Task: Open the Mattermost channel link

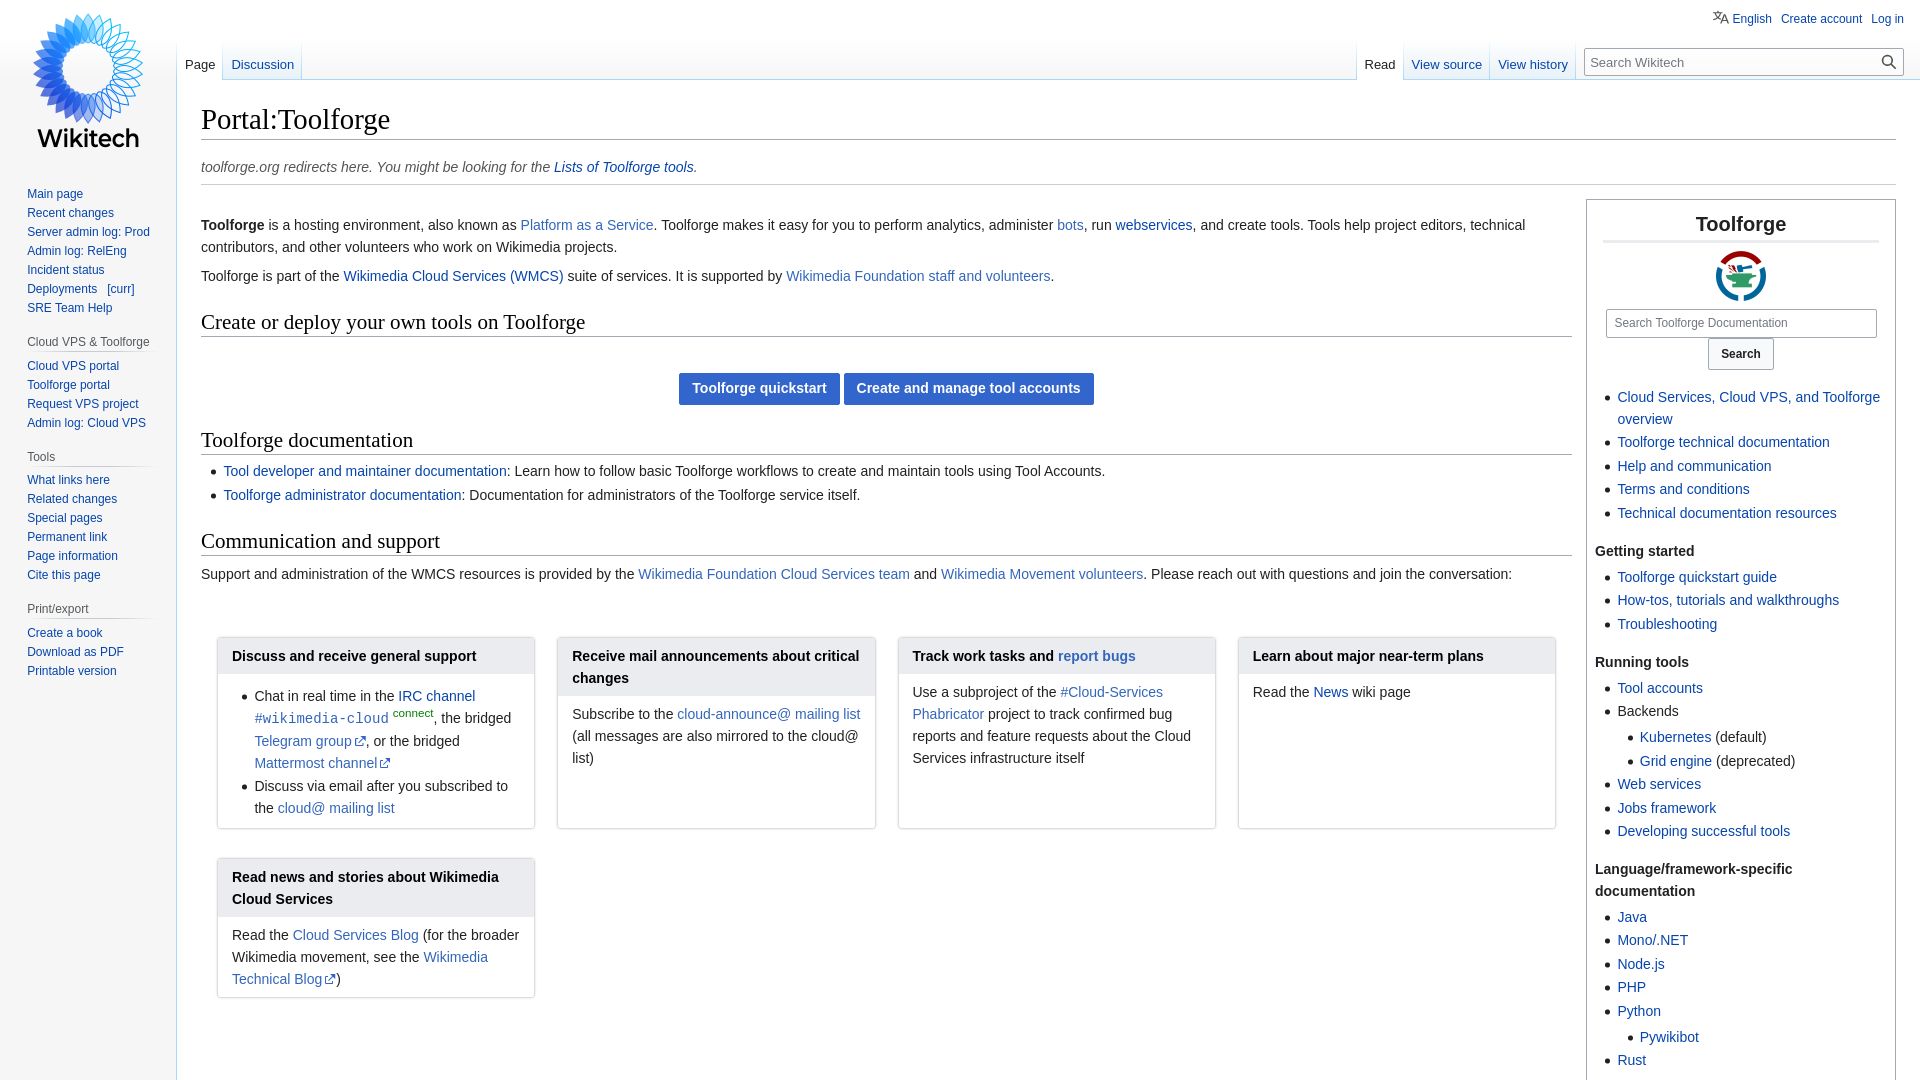Action: point(322,763)
